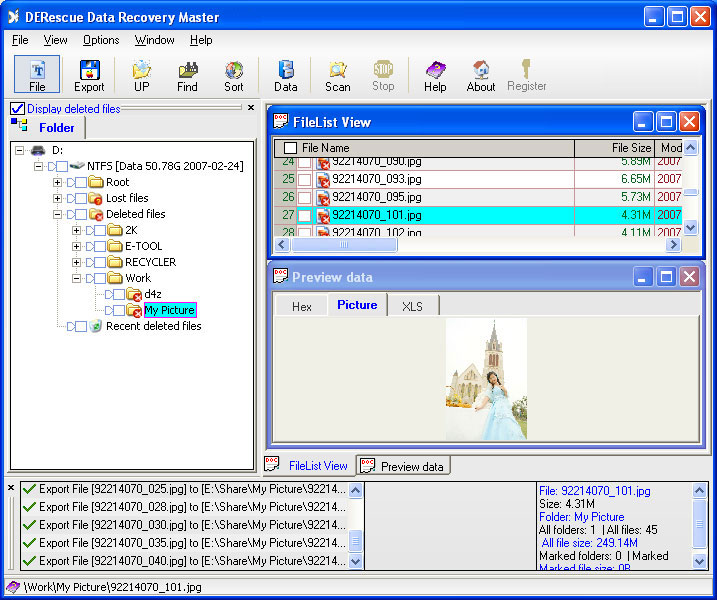Expand the Root folder tree node

click(x=57, y=182)
